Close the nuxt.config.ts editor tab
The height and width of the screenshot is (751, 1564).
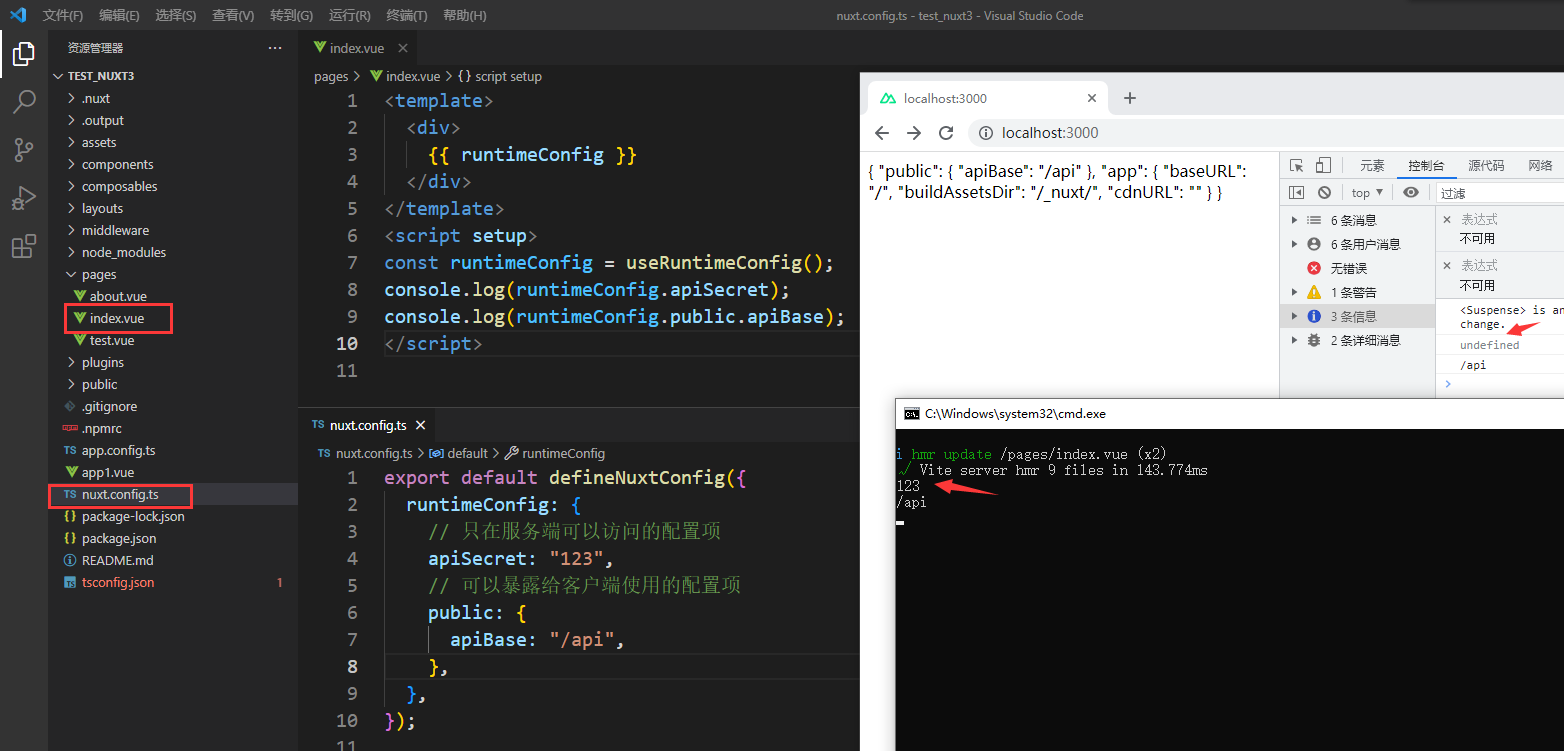(421, 425)
